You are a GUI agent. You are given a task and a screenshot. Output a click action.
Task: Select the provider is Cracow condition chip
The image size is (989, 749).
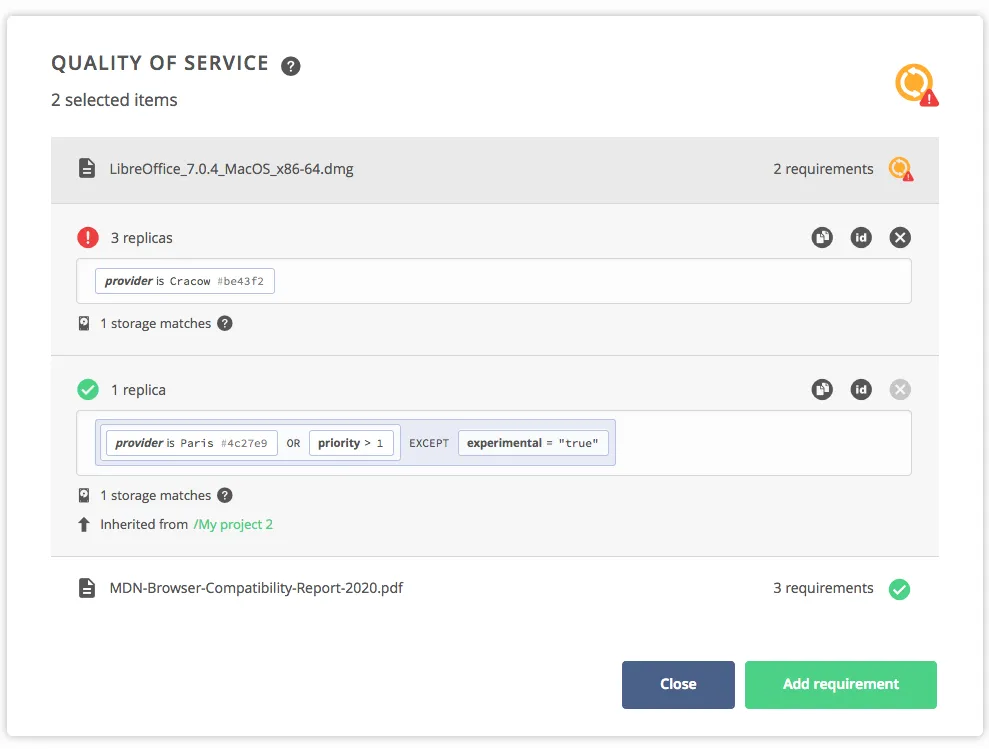(x=184, y=281)
